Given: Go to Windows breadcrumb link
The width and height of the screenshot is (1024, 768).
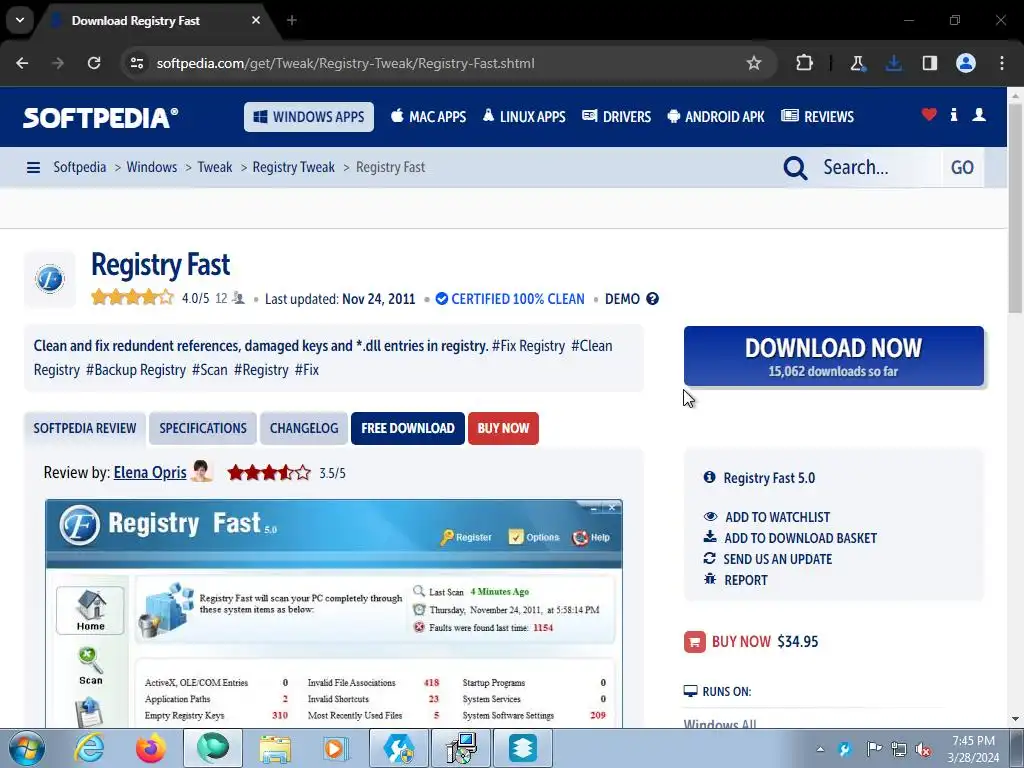Looking at the screenshot, I should pyautogui.click(x=152, y=167).
